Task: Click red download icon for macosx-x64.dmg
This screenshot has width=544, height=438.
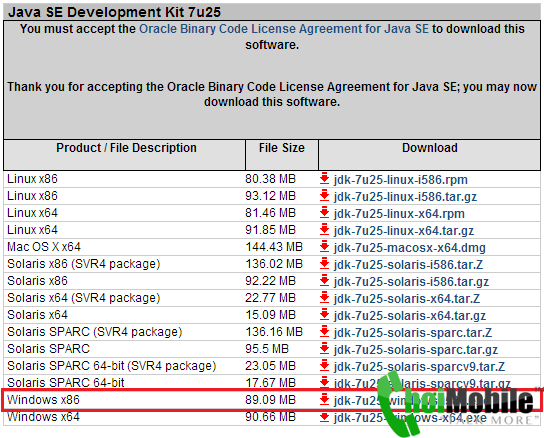Action: point(324,247)
